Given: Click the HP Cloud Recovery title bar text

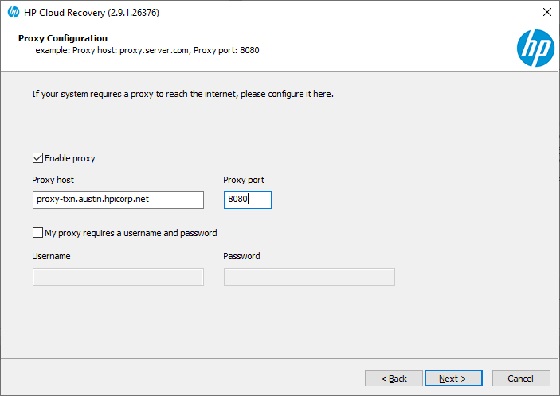Looking at the screenshot, I should point(92,12).
